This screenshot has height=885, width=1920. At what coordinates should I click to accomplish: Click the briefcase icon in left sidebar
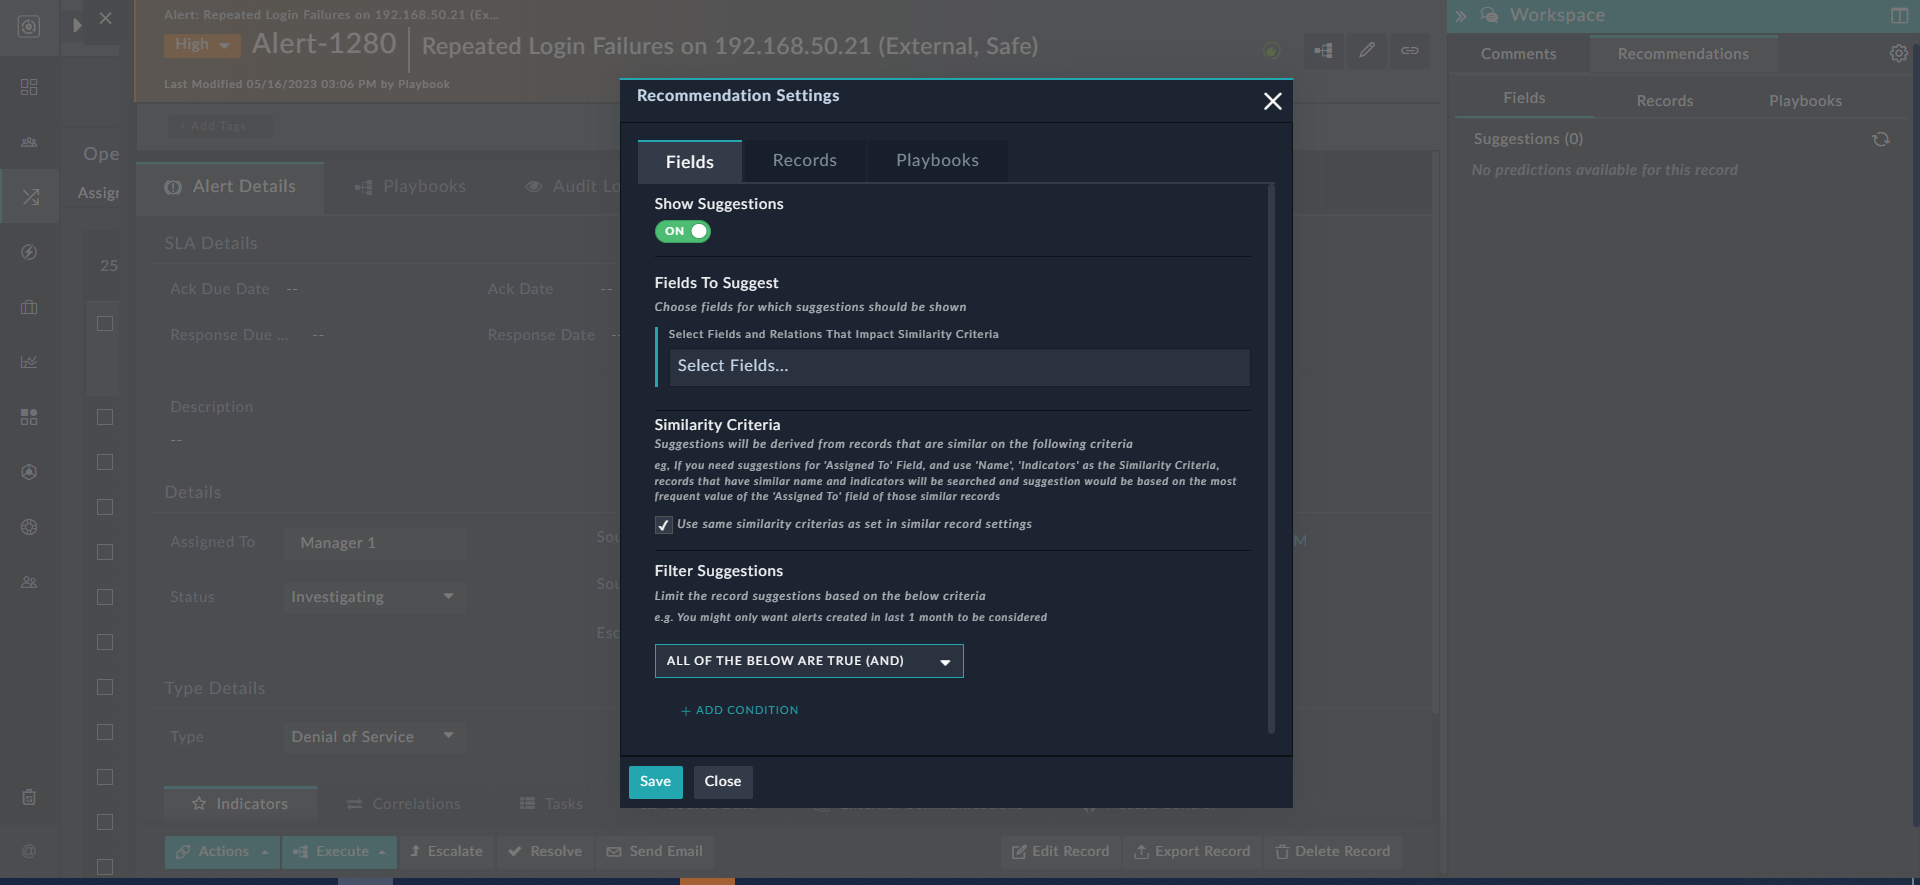coord(29,307)
